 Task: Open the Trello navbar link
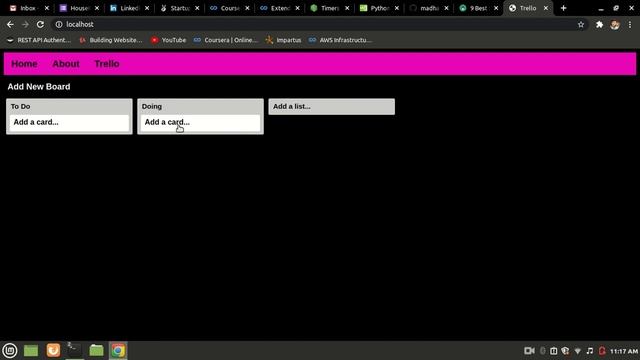tap(107, 64)
